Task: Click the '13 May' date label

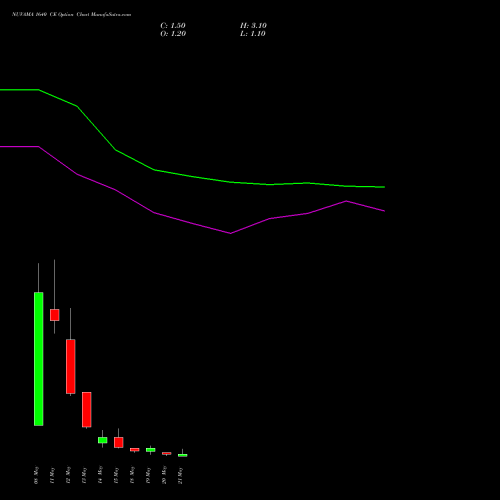Action: point(84,475)
